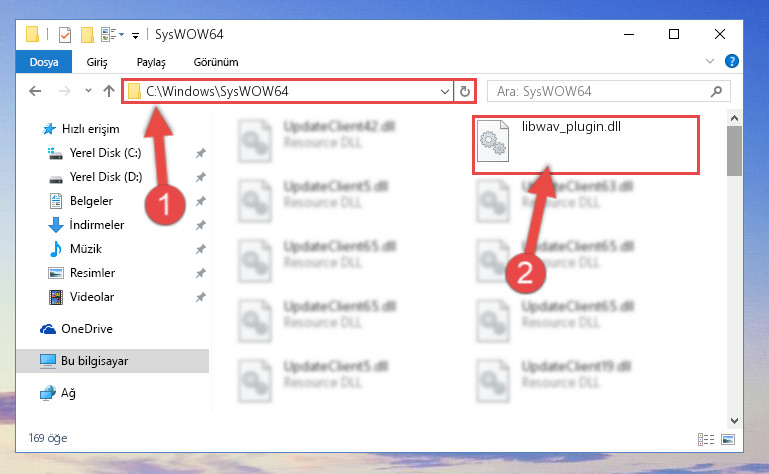Click the Back navigation arrow
The width and height of the screenshot is (769, 474).
click(35, 91)
